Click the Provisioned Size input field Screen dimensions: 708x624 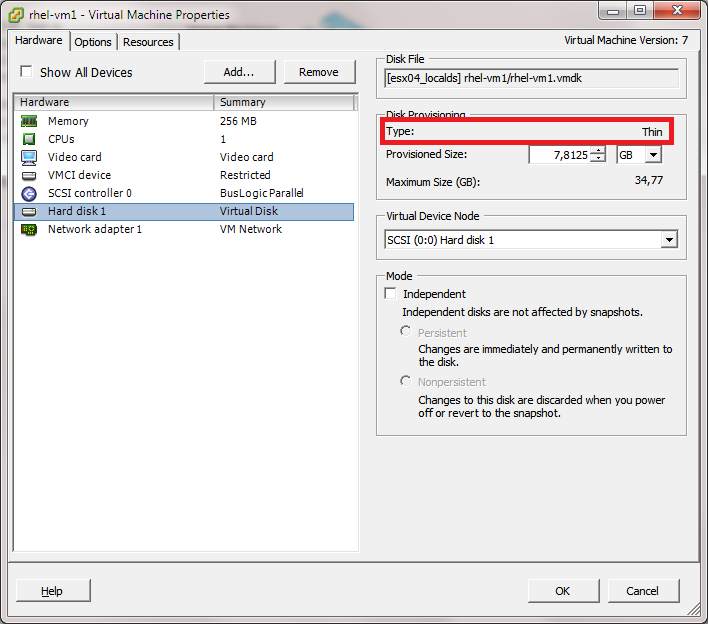559,155
